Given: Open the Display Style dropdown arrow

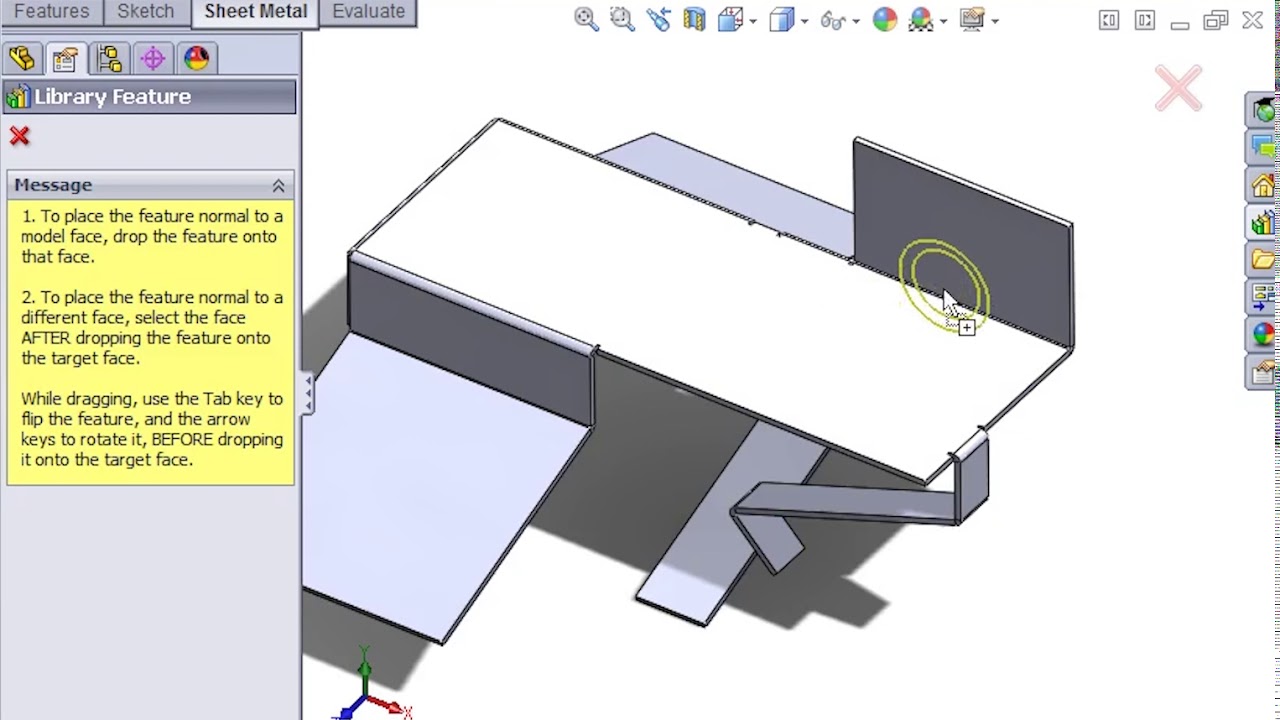Looking at the screenshot, I should point(803,21).
